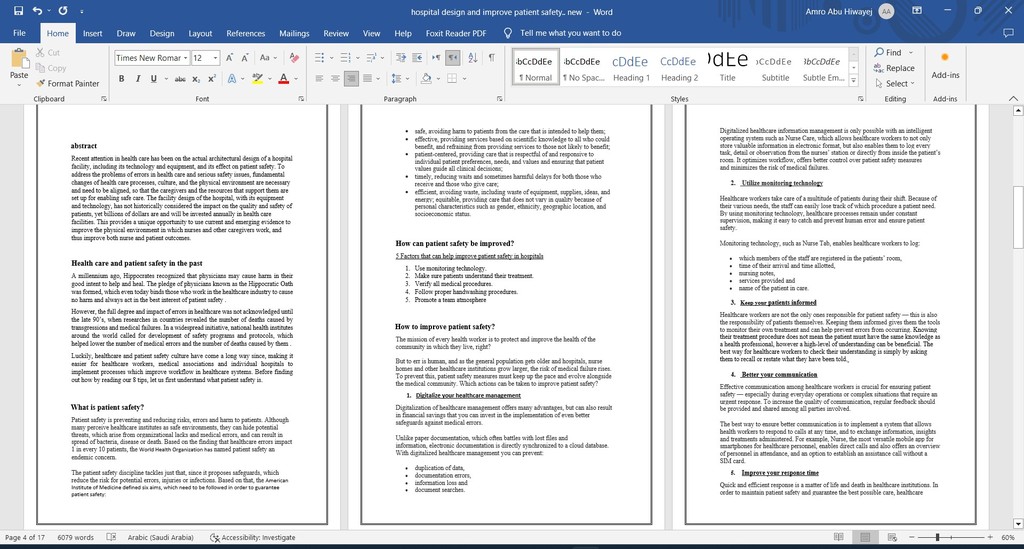Apply the No Spacing style

[583, 68]
